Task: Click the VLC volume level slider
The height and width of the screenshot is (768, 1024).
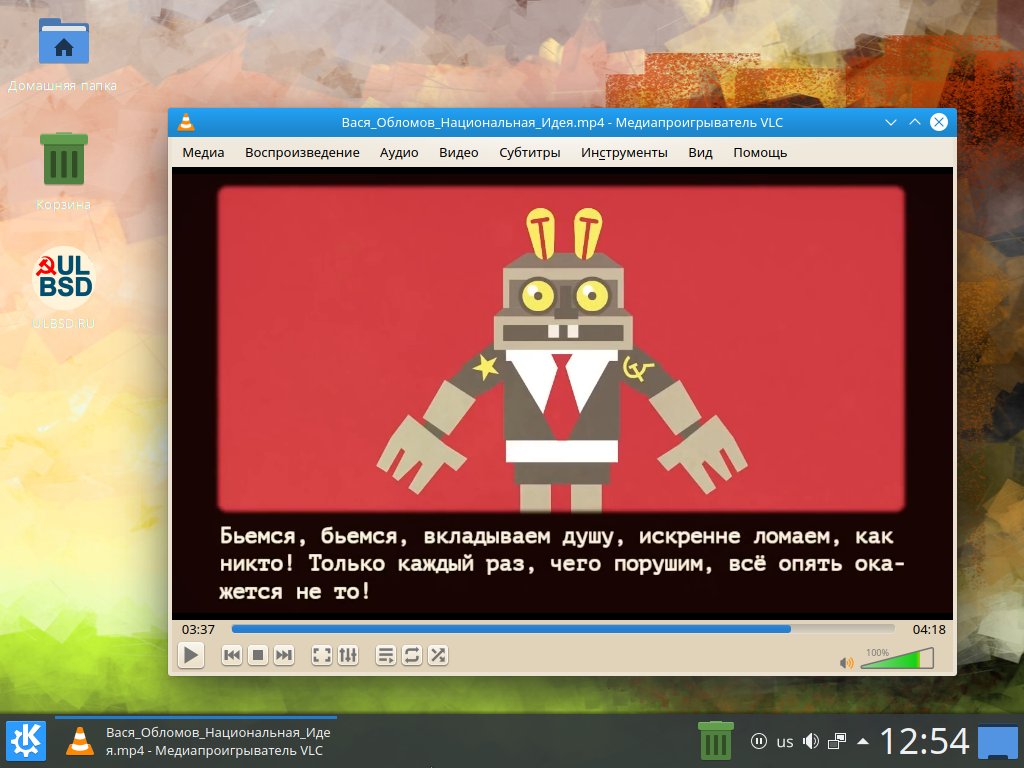Action: [896, 660]
